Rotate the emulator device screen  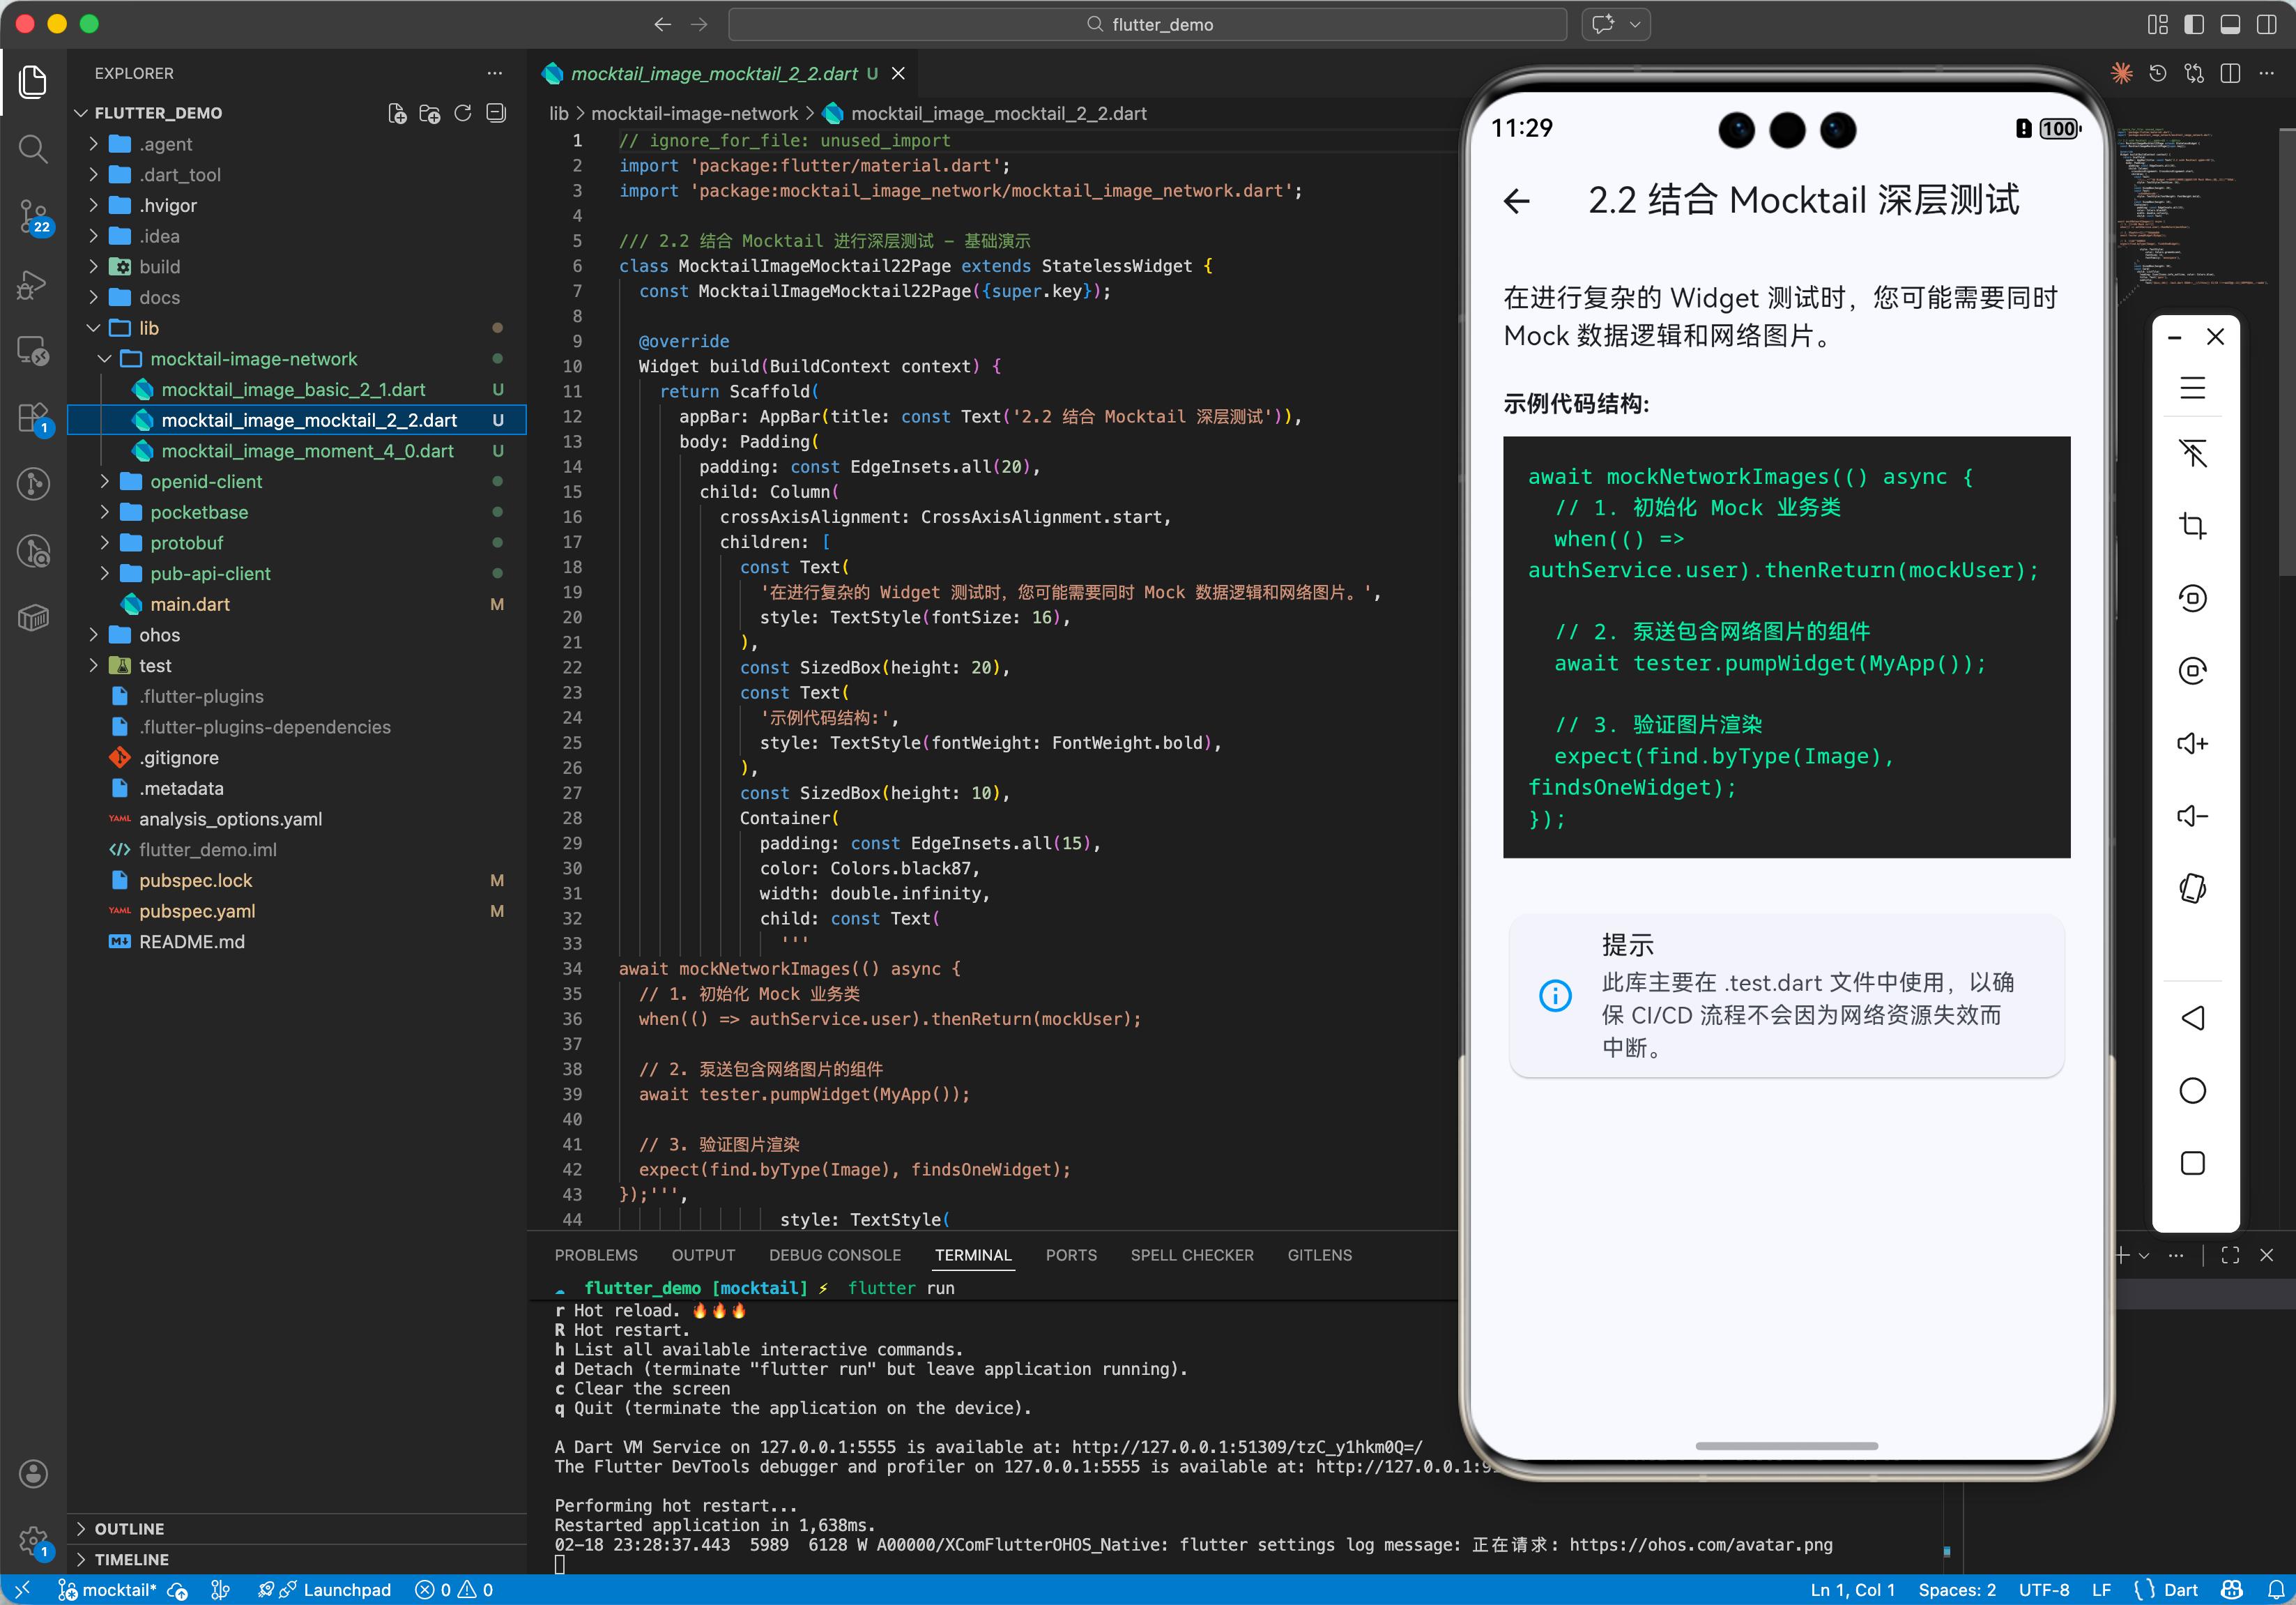(x=2192, y=888)
